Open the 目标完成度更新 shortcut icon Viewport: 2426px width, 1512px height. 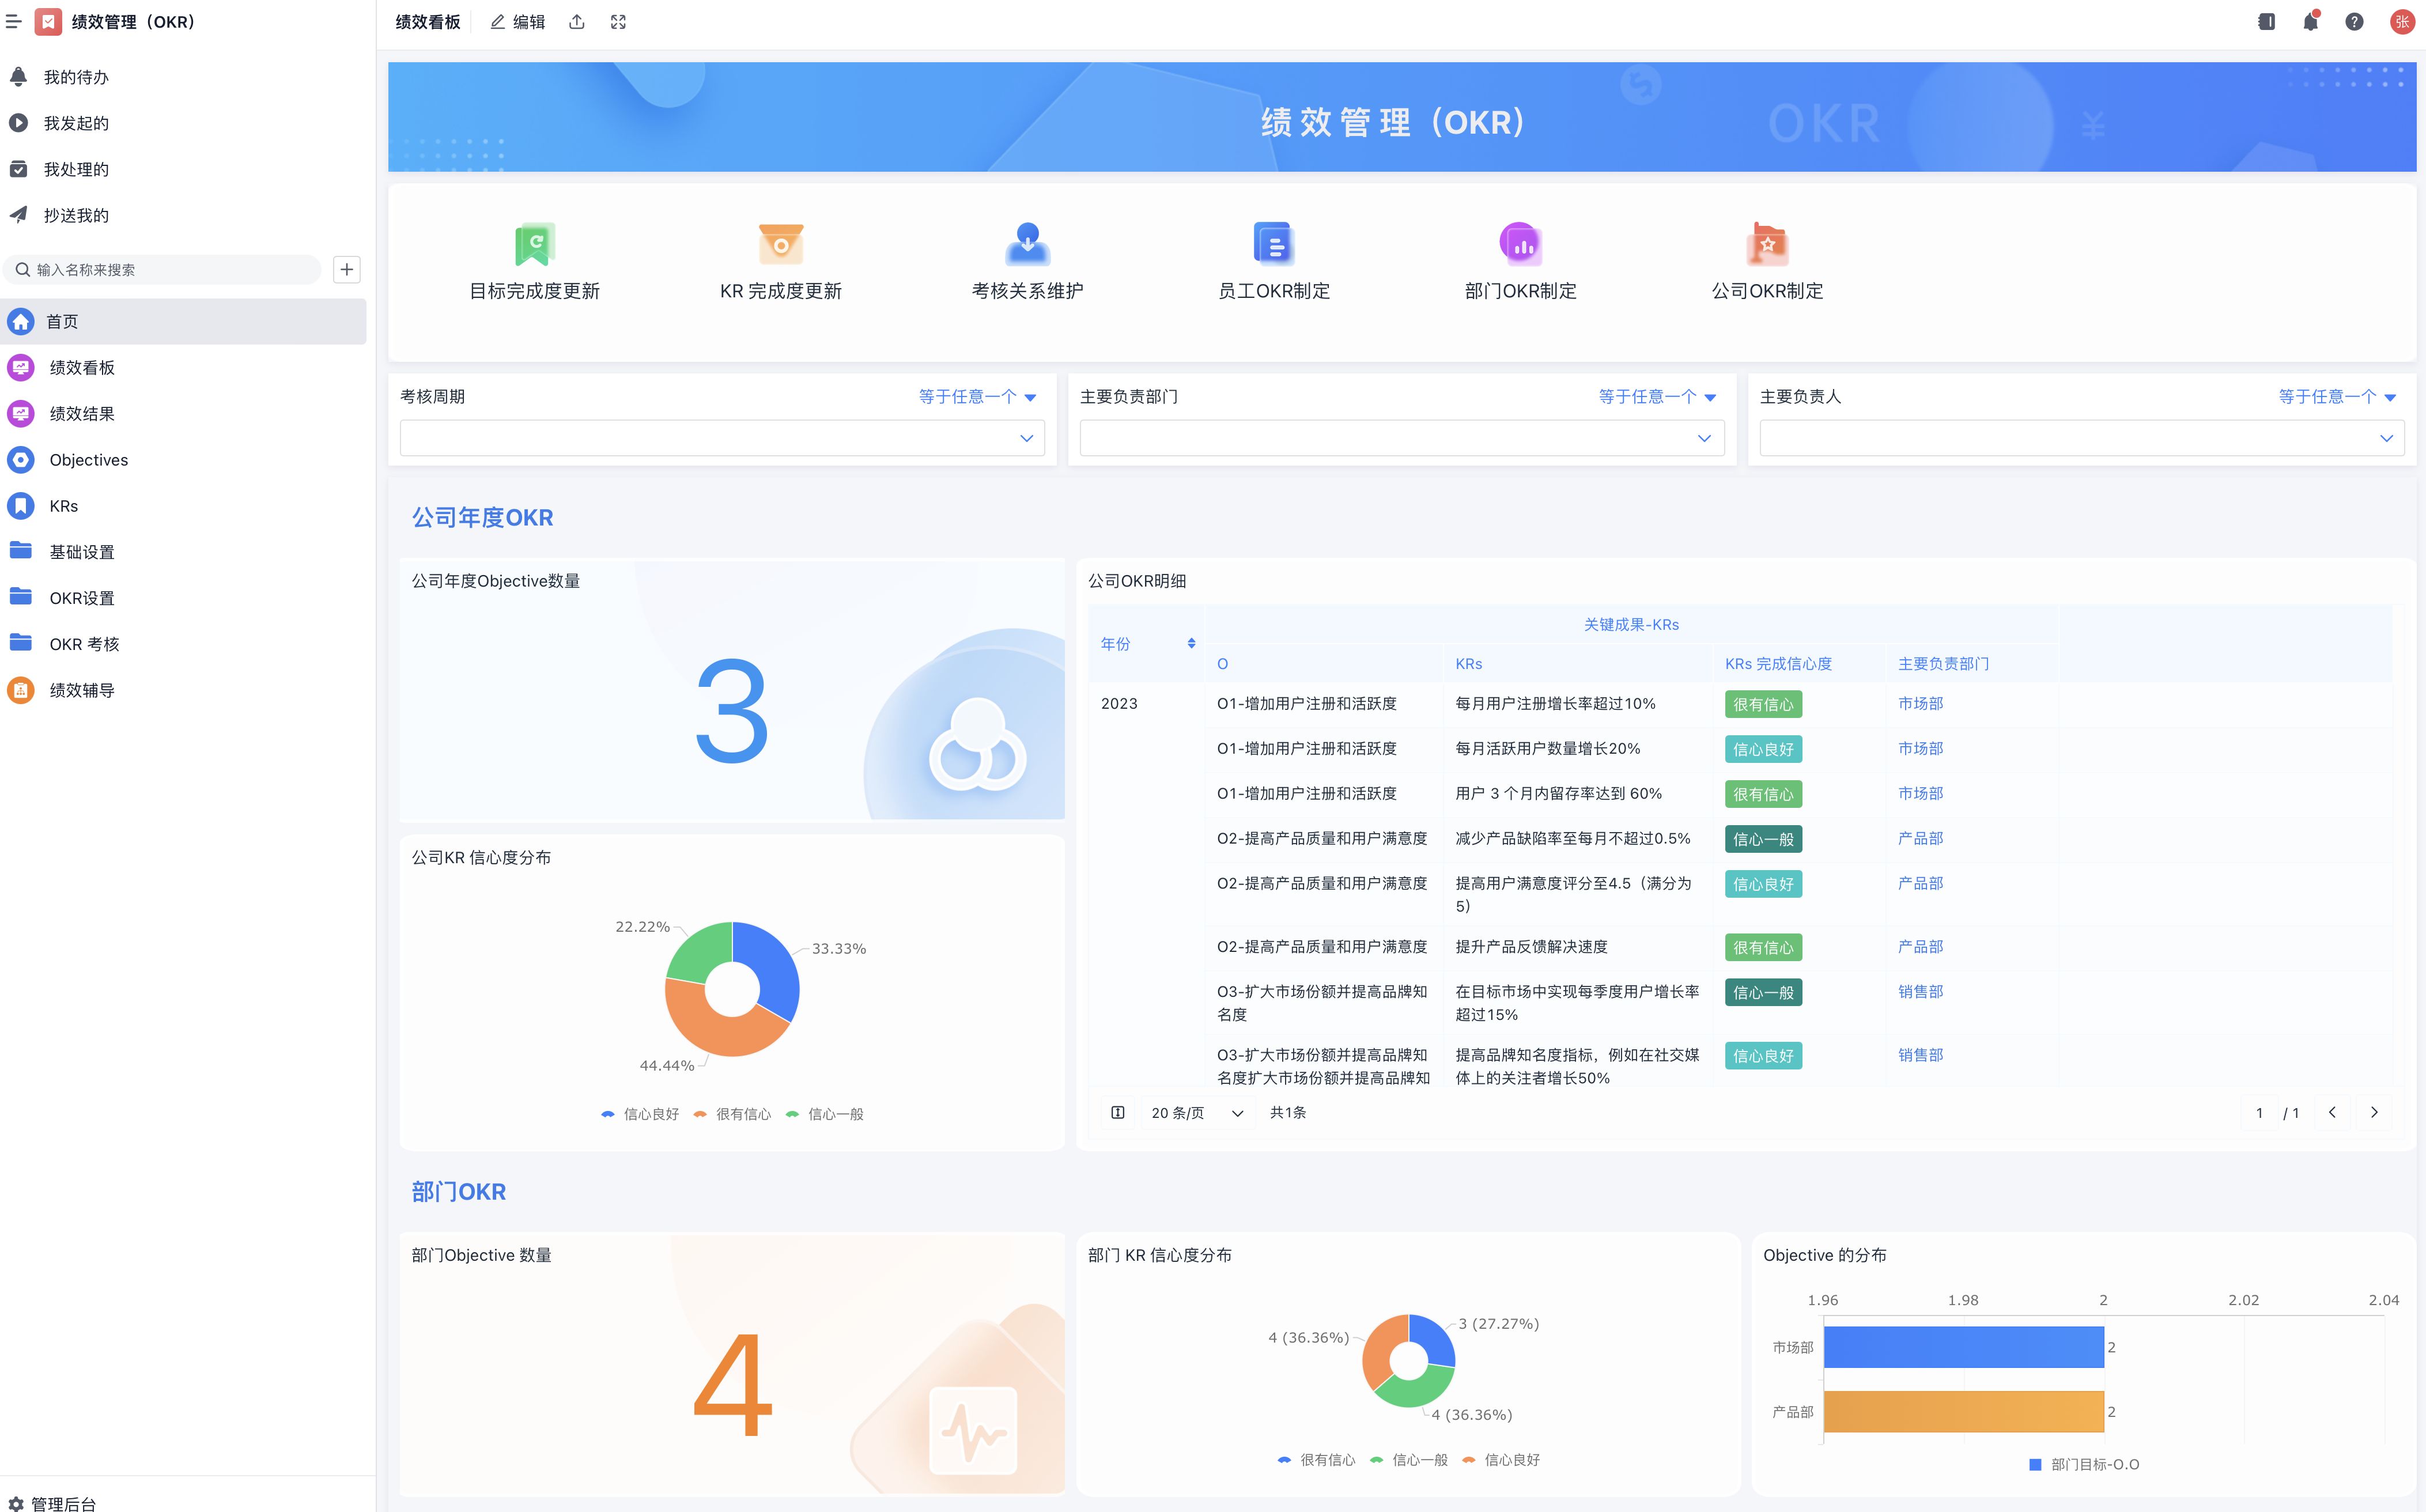[534, 244]
